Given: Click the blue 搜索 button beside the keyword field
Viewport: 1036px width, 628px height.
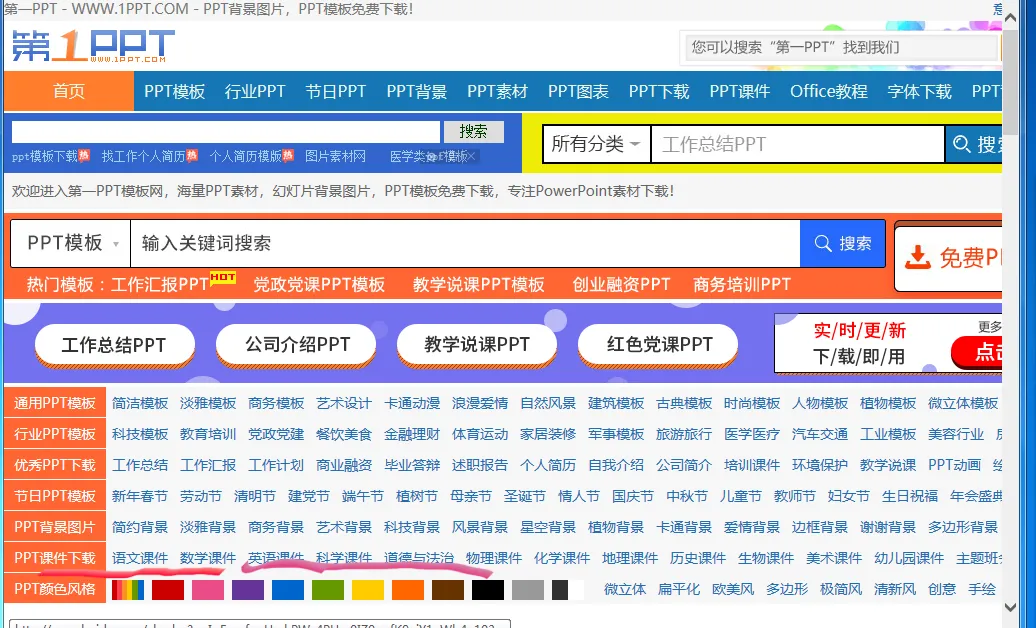Looking at the screenshot, I should coord(842,243).
